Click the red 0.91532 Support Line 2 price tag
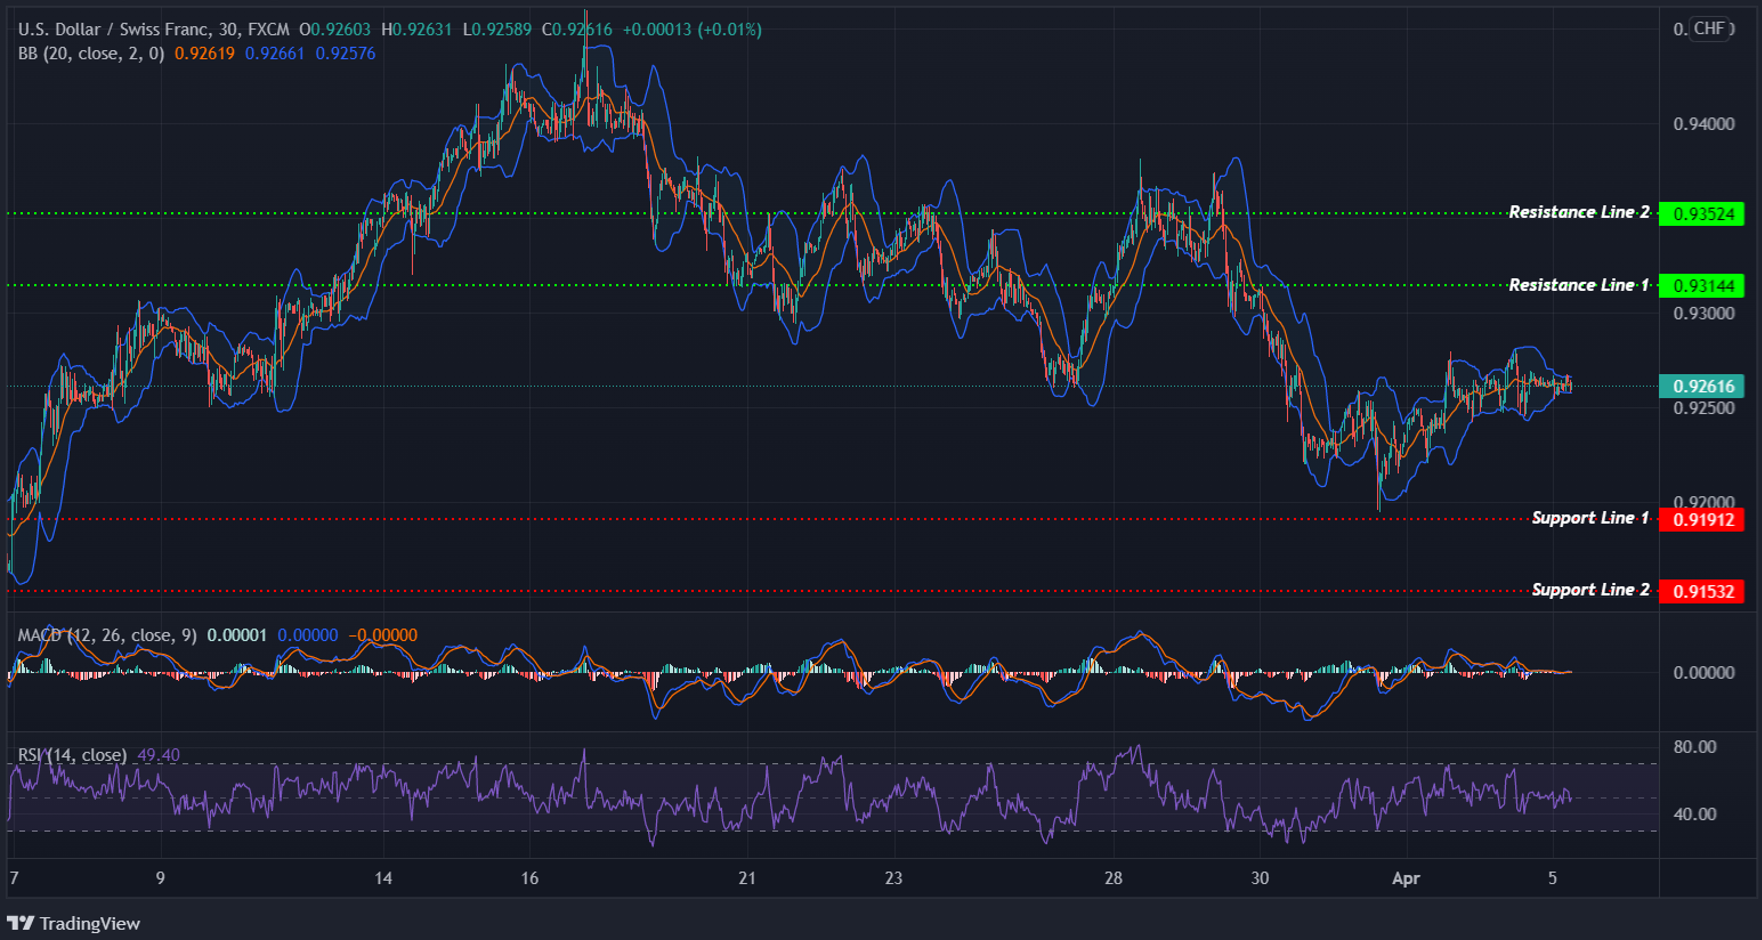Screen dimensions: 1762x940 coord(1703,590)
